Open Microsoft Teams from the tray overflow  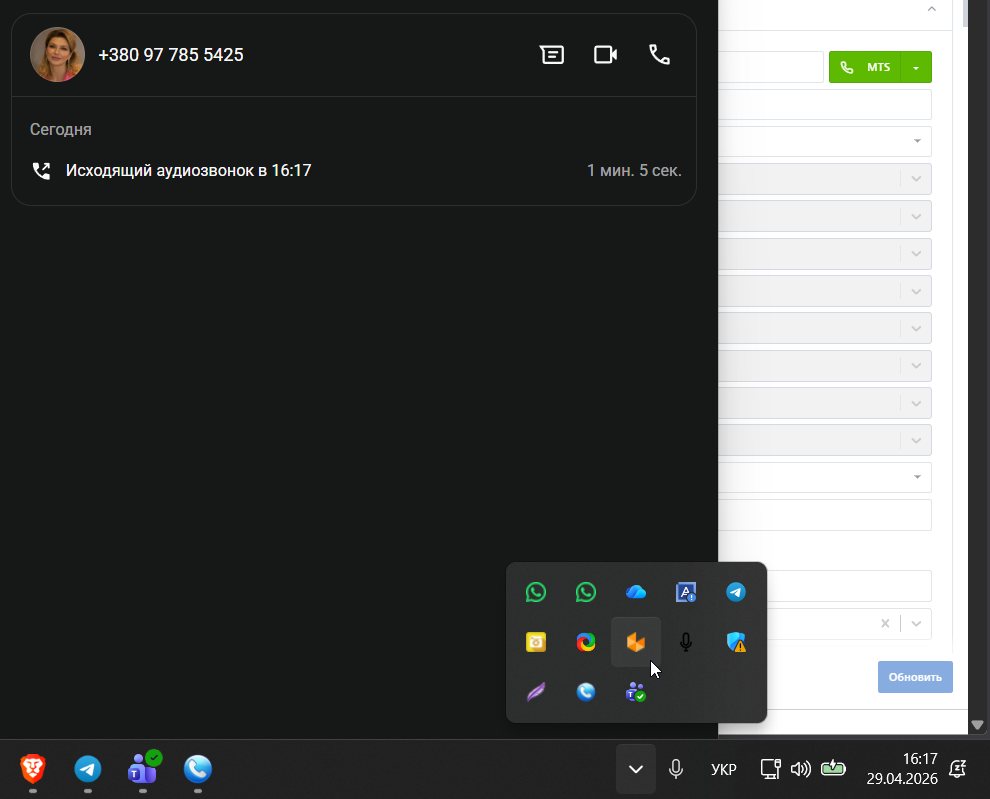tap(636, 692)
